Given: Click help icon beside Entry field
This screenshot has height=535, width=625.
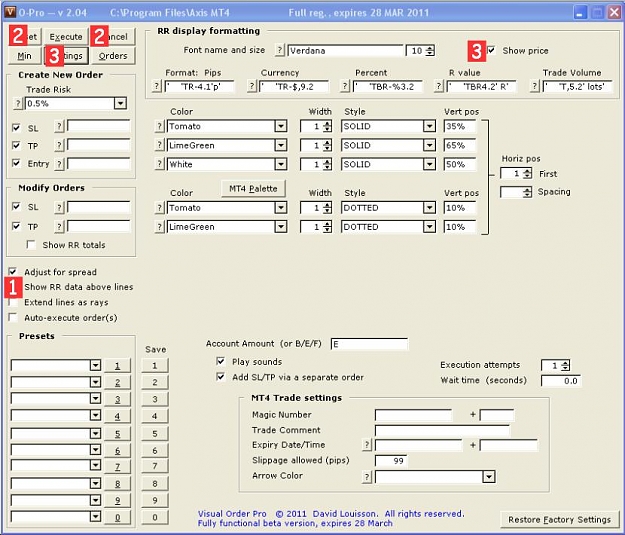Looking at the screenshot, I should pyautogui.click(x=59, y=164).
